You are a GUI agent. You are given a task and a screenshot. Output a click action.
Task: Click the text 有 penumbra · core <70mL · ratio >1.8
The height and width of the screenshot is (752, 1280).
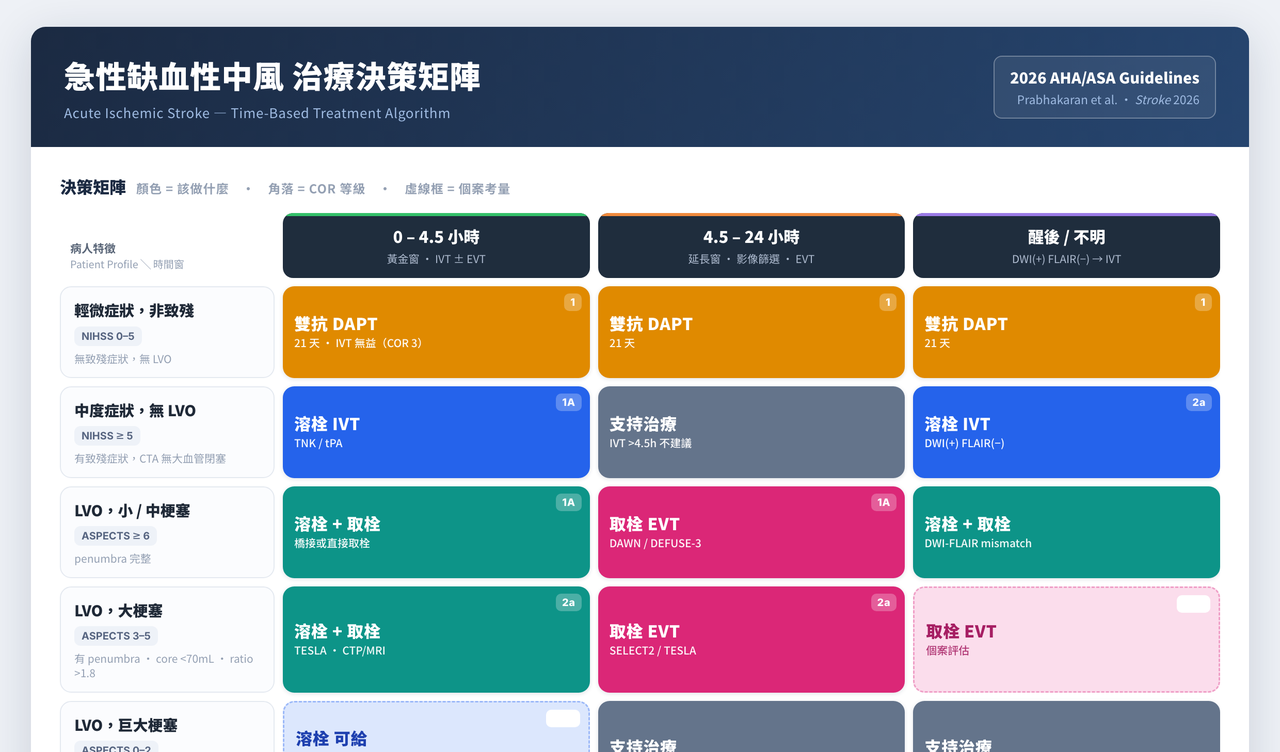coord(164,666)
